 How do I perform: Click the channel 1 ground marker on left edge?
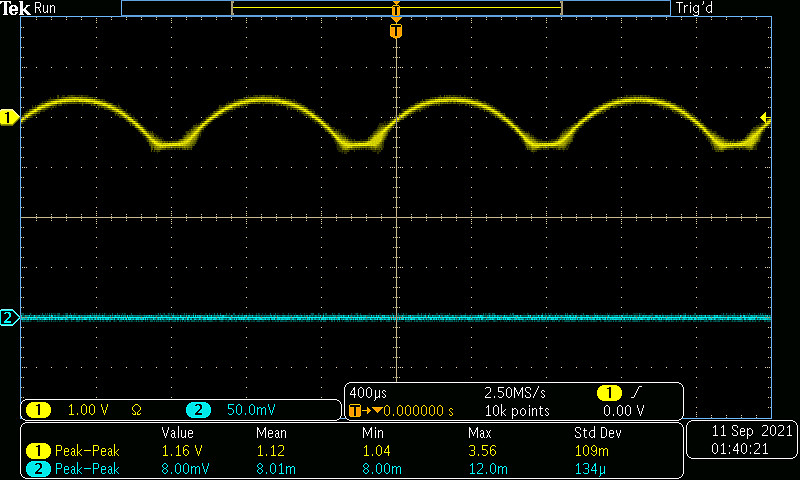click(9, 118)
